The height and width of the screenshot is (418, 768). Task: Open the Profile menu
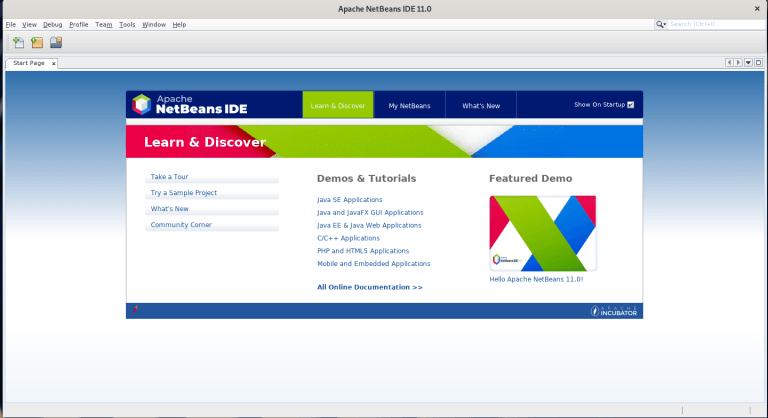(78, 25)
